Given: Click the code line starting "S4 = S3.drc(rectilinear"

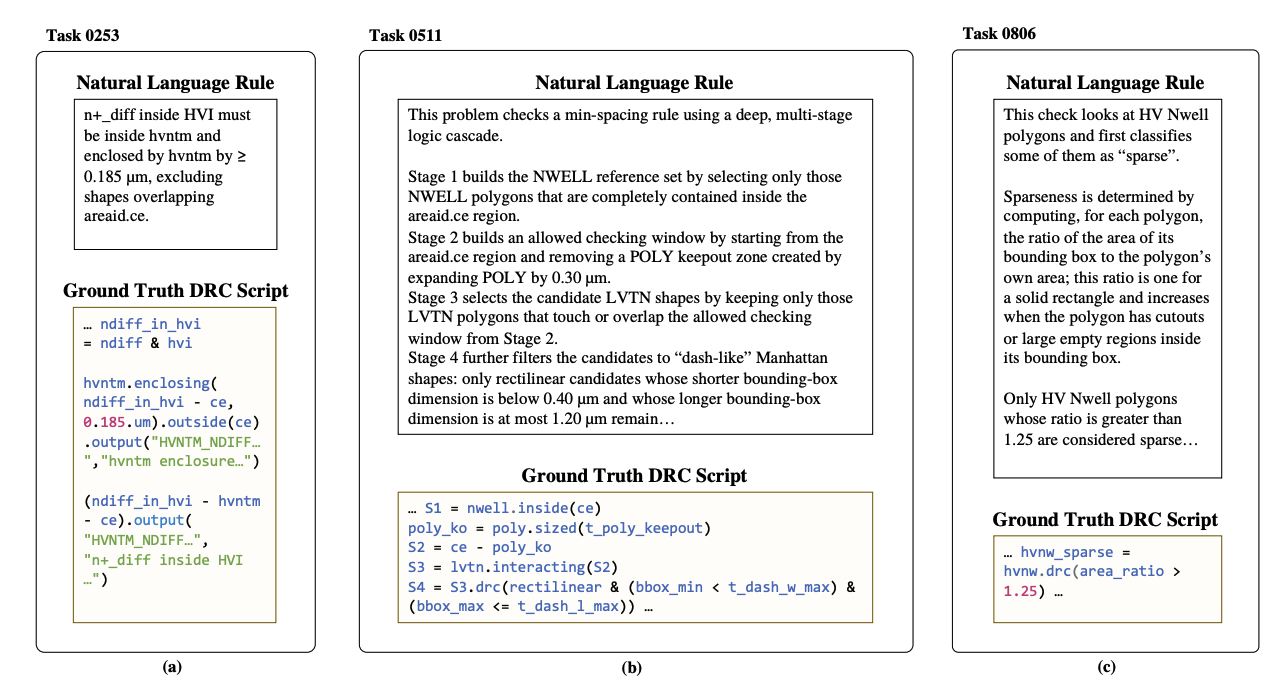Looking at the screenshot, I should pyautogui.click(x=632, y=587).
